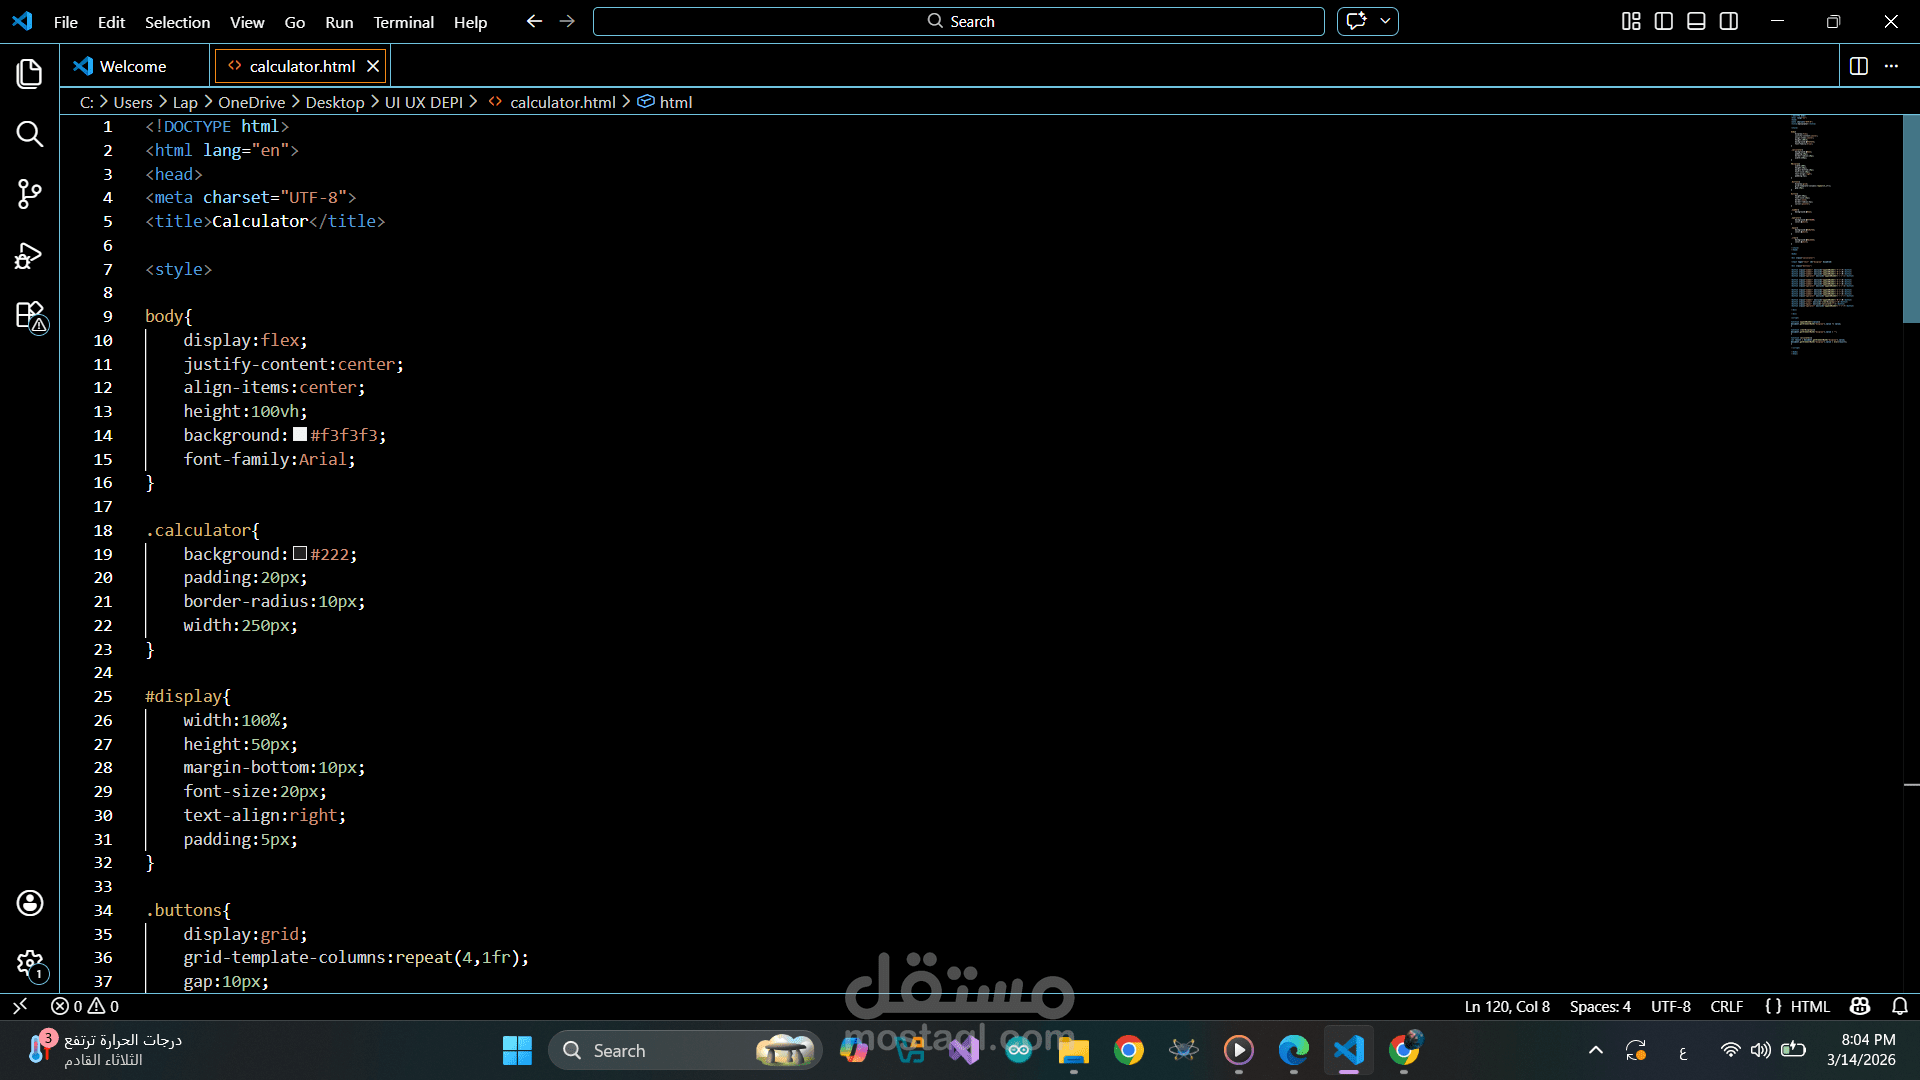Toggle the primary side bar visibility
The image size is (1920, 1080).
point(1664,21)
